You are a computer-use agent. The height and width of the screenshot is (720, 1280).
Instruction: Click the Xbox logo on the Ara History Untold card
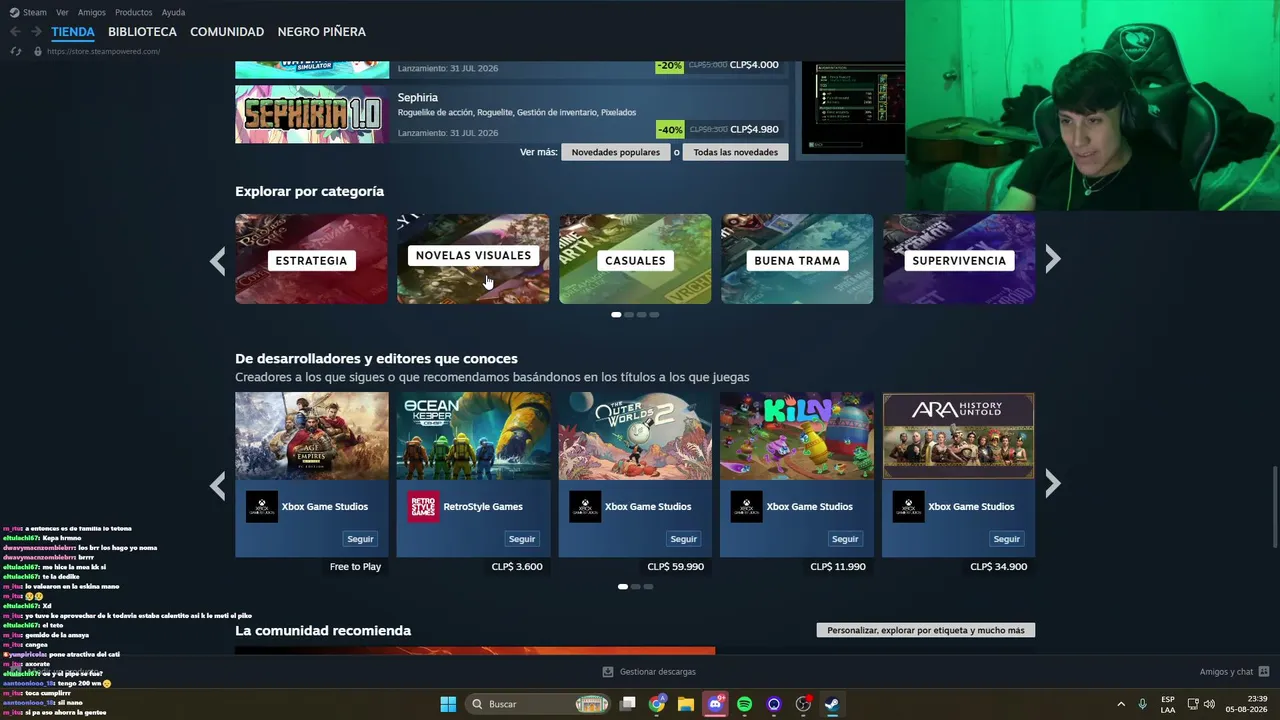(908, 506)
